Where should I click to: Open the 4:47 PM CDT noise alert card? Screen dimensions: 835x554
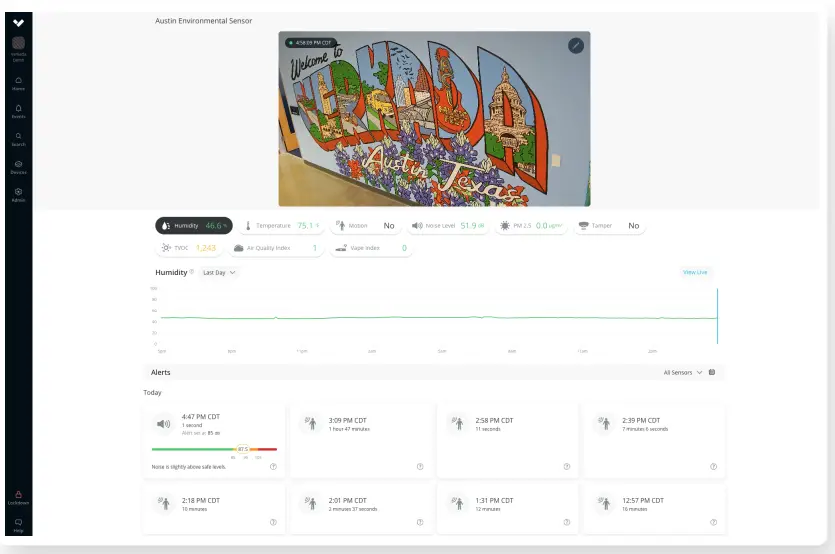[x=214, y=441]
